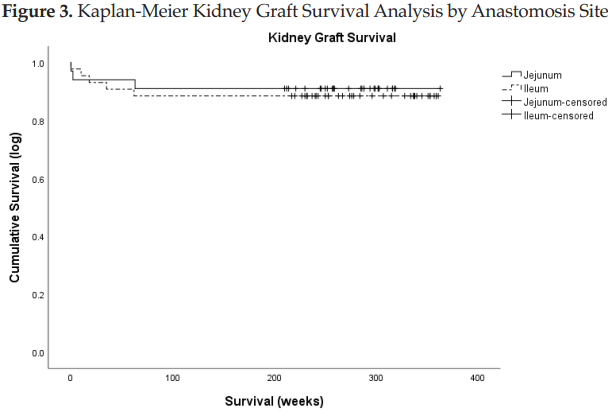The width and height of the screenshot is (609, 411).
Task: Click the 0.2 tick label on y-axis
Action: tap(39, 295)
